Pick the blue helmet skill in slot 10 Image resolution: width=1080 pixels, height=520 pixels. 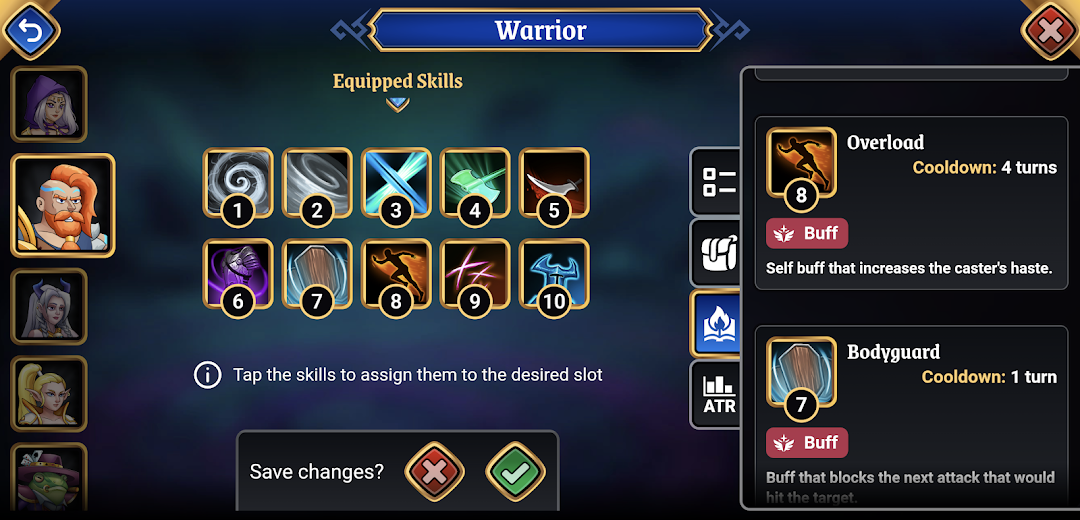554,273
